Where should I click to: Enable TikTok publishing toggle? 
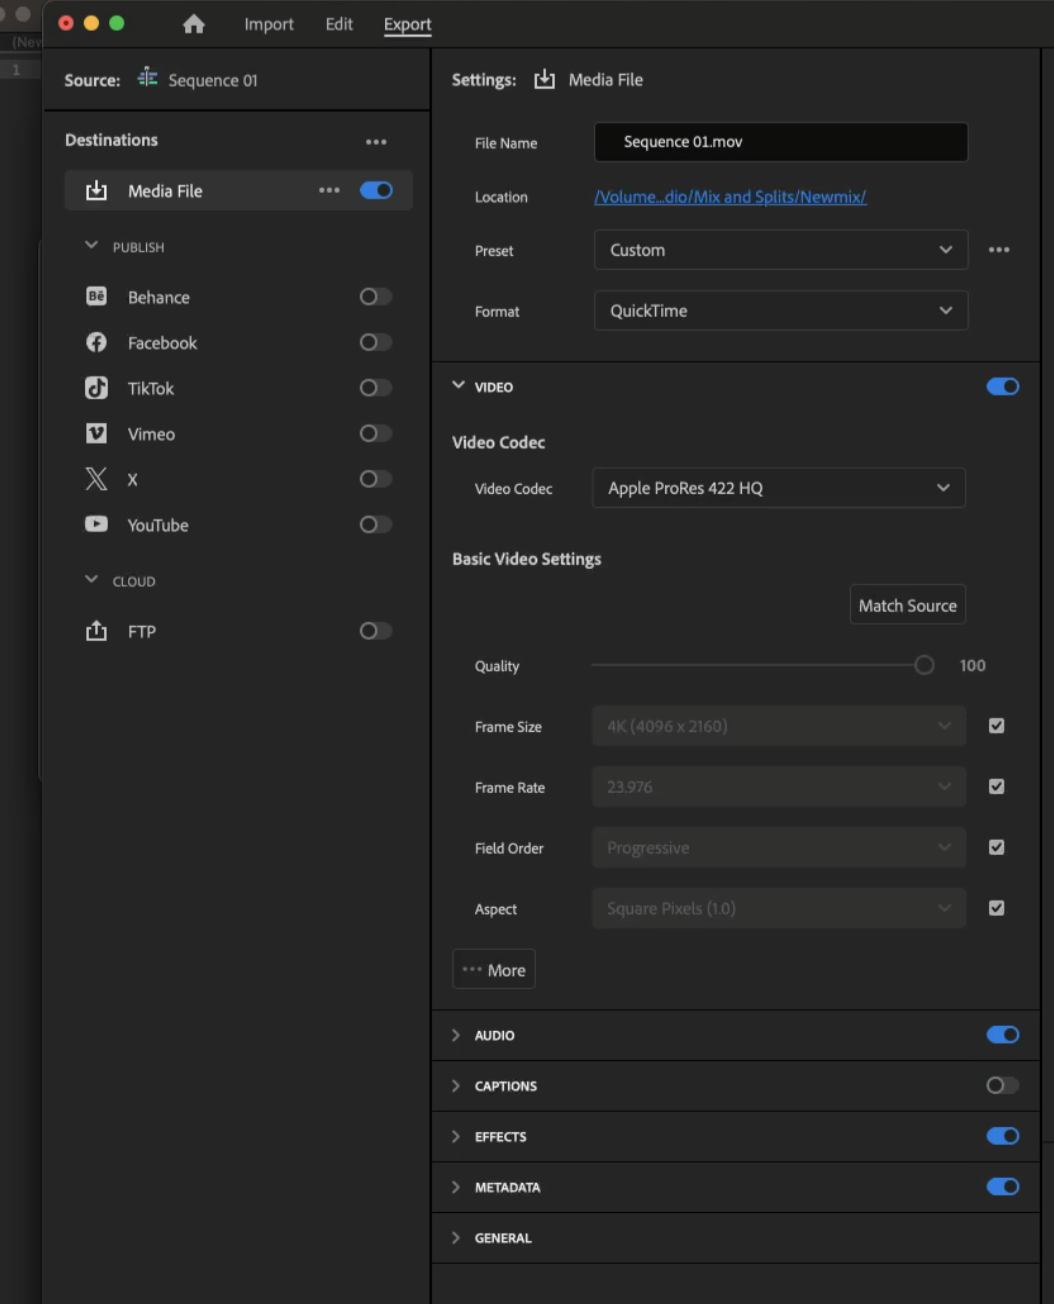click(375, 387)
